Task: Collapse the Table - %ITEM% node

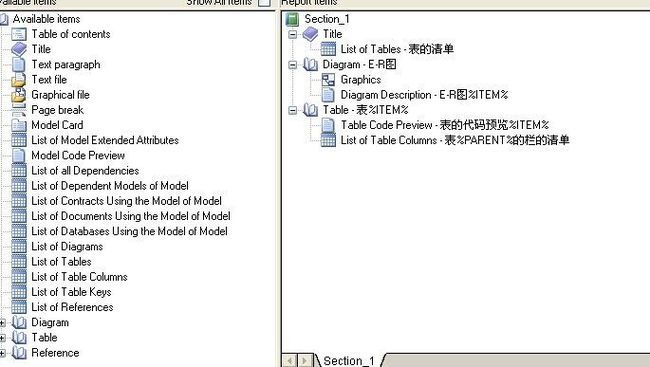Action: pyautogui.click(x=293, y=110)
